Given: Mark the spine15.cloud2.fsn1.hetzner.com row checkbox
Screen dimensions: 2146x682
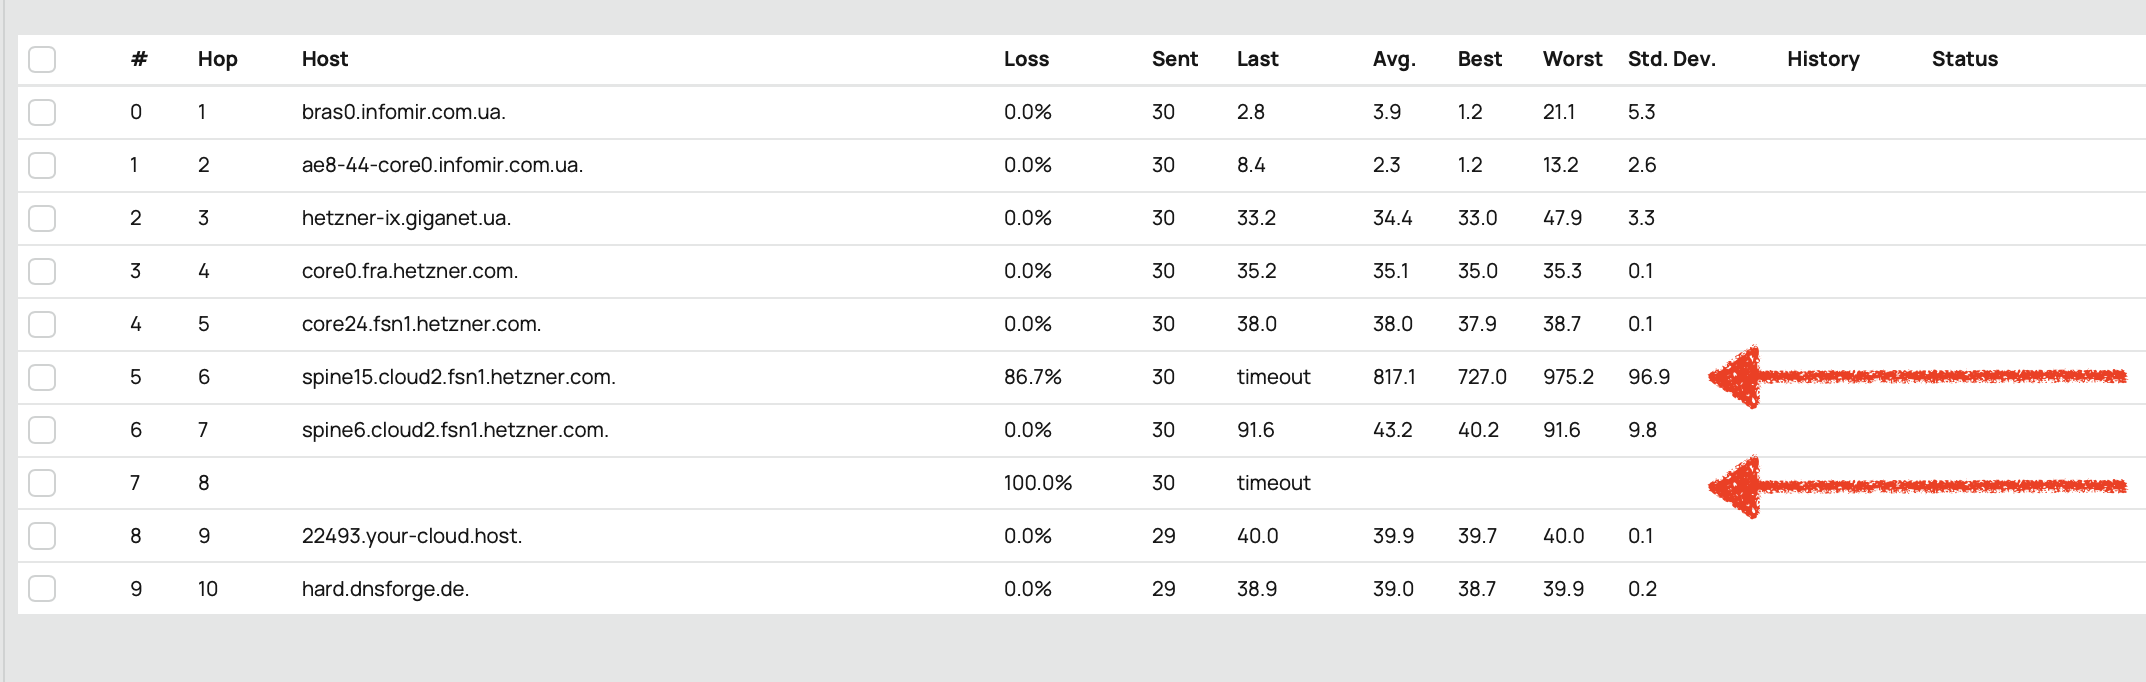Looking at the screenshot, I should pyautogui.click(x=42, y=377).
